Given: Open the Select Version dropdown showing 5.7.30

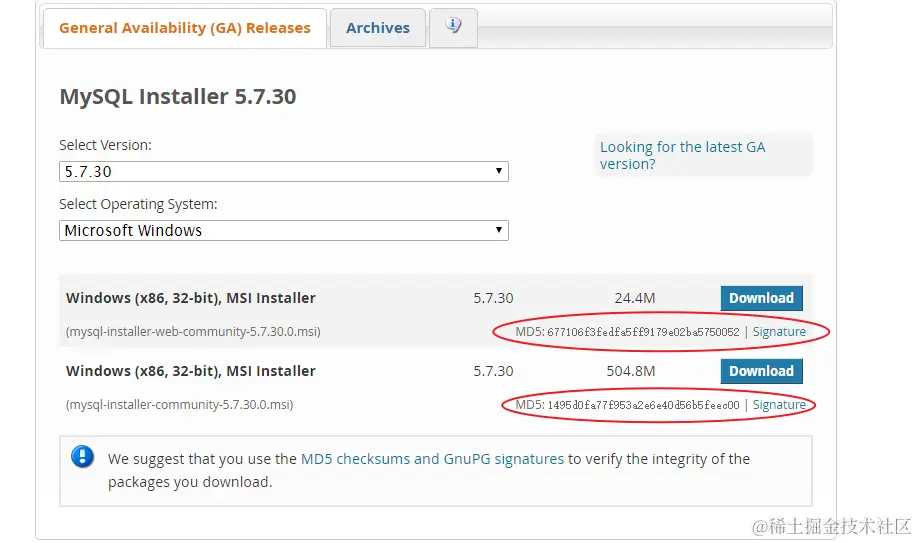Looking at the screenshot, I should coord(284,172).
